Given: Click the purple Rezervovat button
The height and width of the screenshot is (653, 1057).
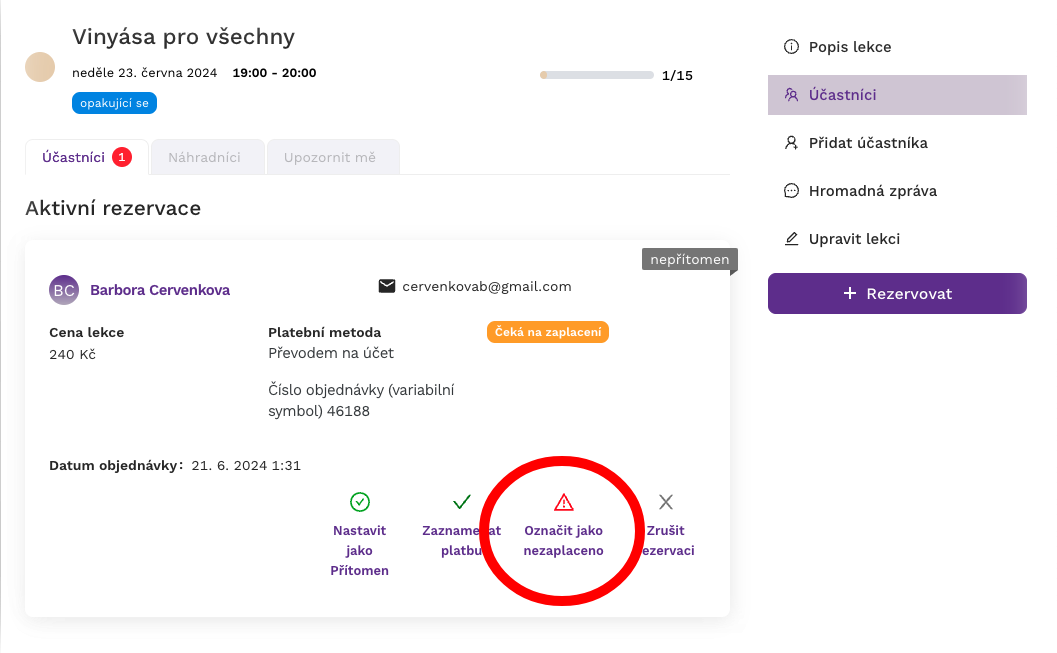Looking at the screenshot, I should [897, 293].
